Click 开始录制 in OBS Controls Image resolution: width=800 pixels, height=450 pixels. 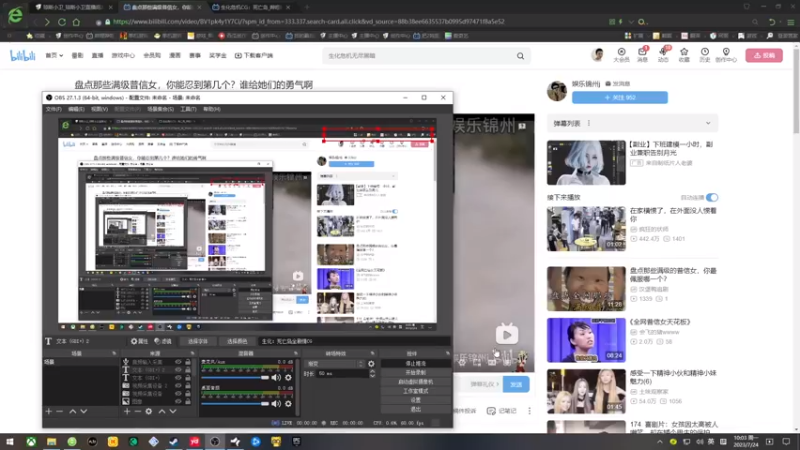click(x=415, y=373)
